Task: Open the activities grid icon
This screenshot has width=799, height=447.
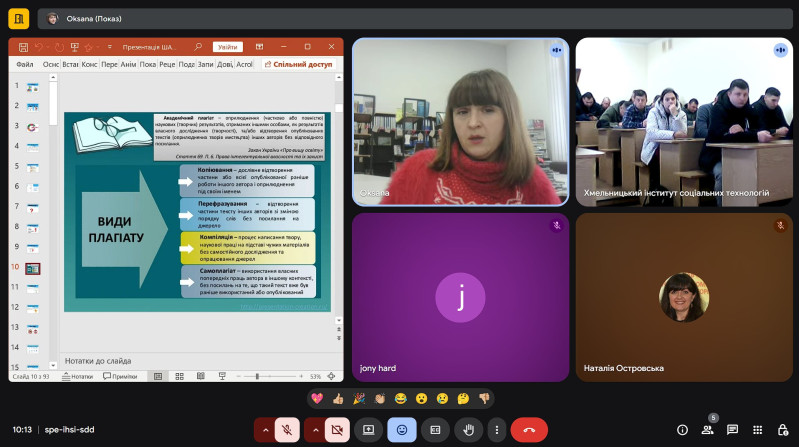Action: click(757, 429)
